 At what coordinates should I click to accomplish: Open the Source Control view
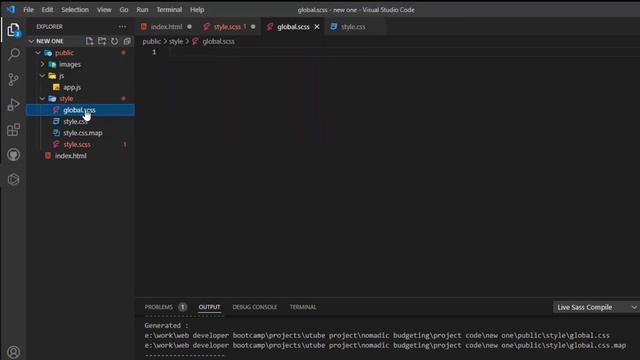pos(13,79)
